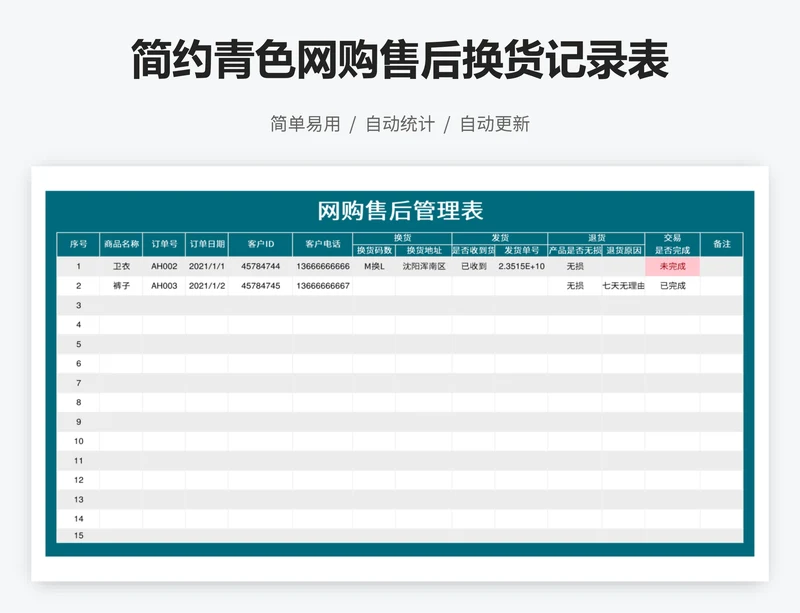Select the 沈阳浑南区 address cell

point(423,267)
